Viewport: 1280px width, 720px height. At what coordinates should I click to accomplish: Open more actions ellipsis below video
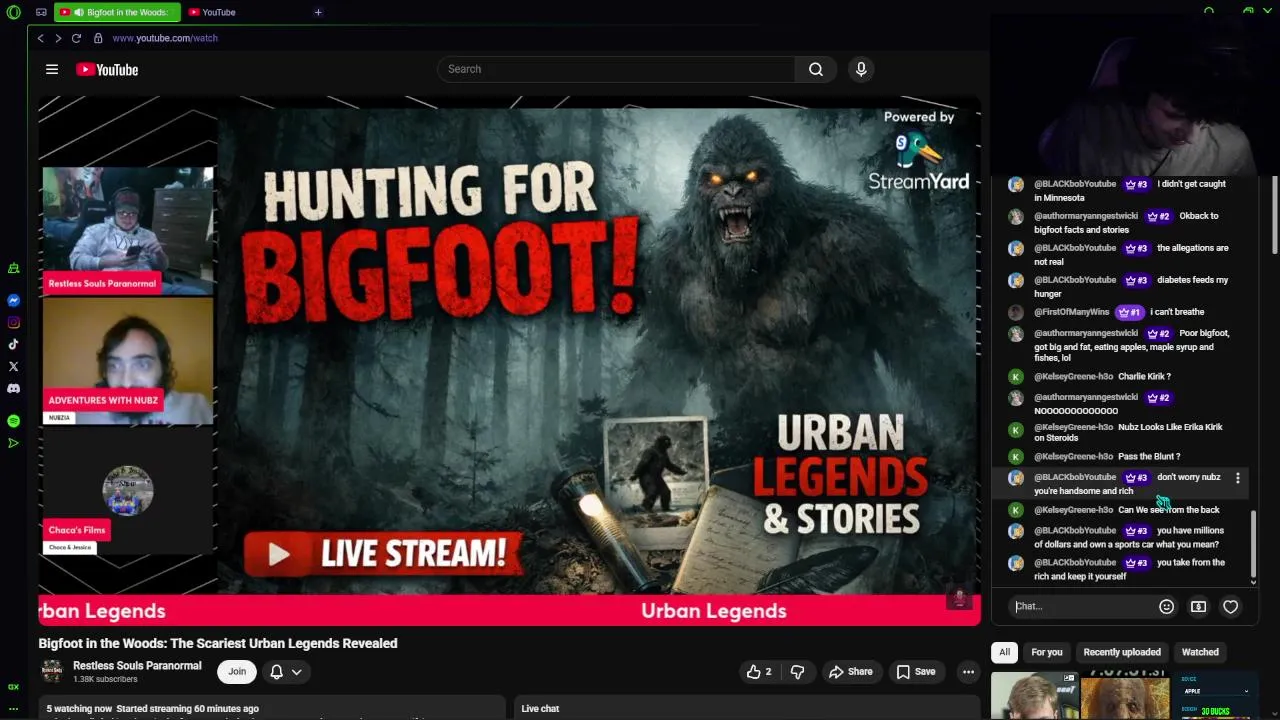click(x=968, y=672)
